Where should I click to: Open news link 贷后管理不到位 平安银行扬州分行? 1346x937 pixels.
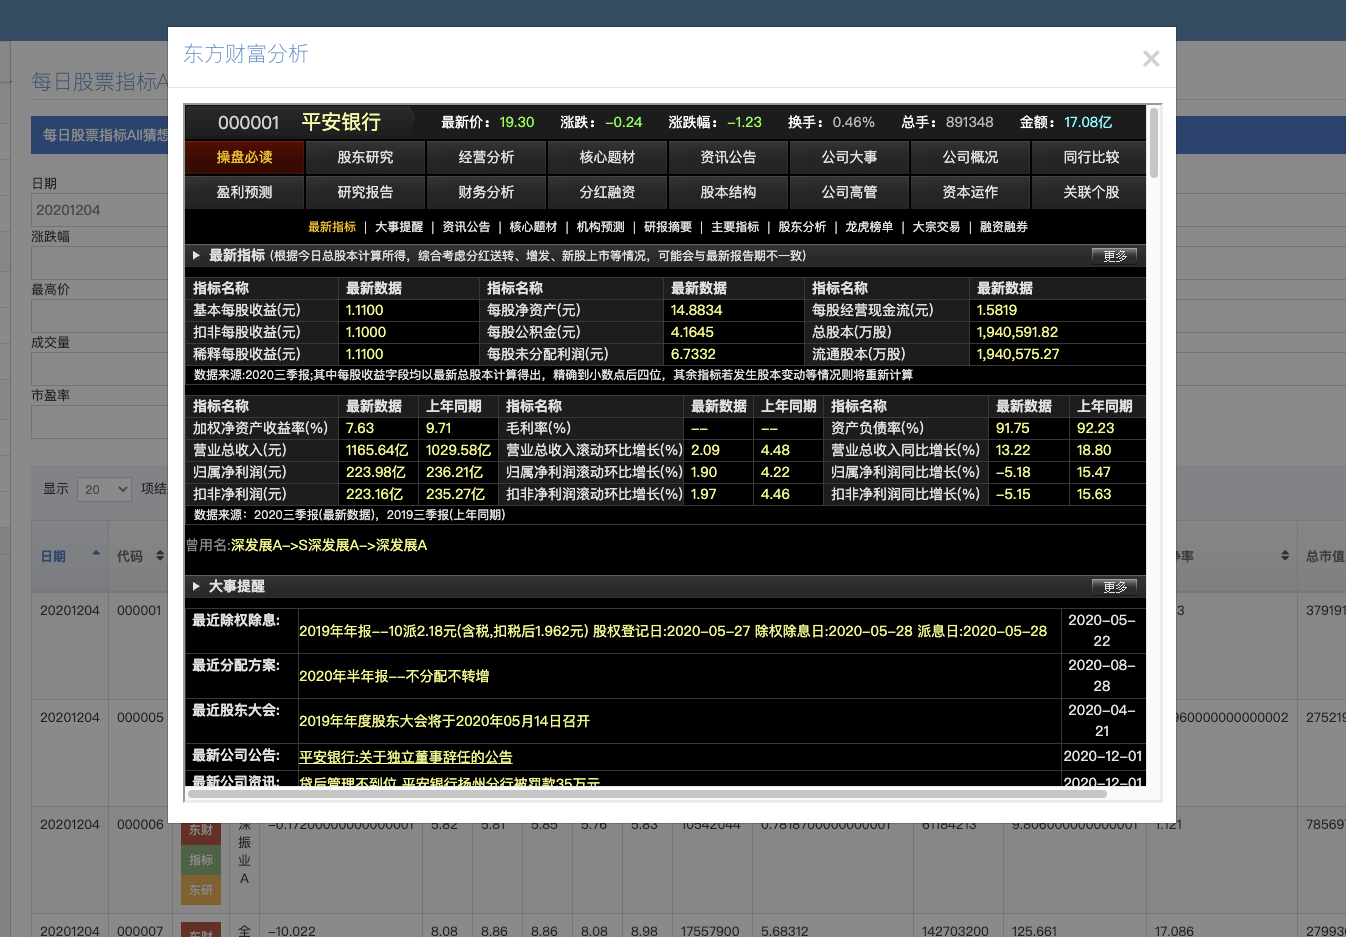coord(449,782)
